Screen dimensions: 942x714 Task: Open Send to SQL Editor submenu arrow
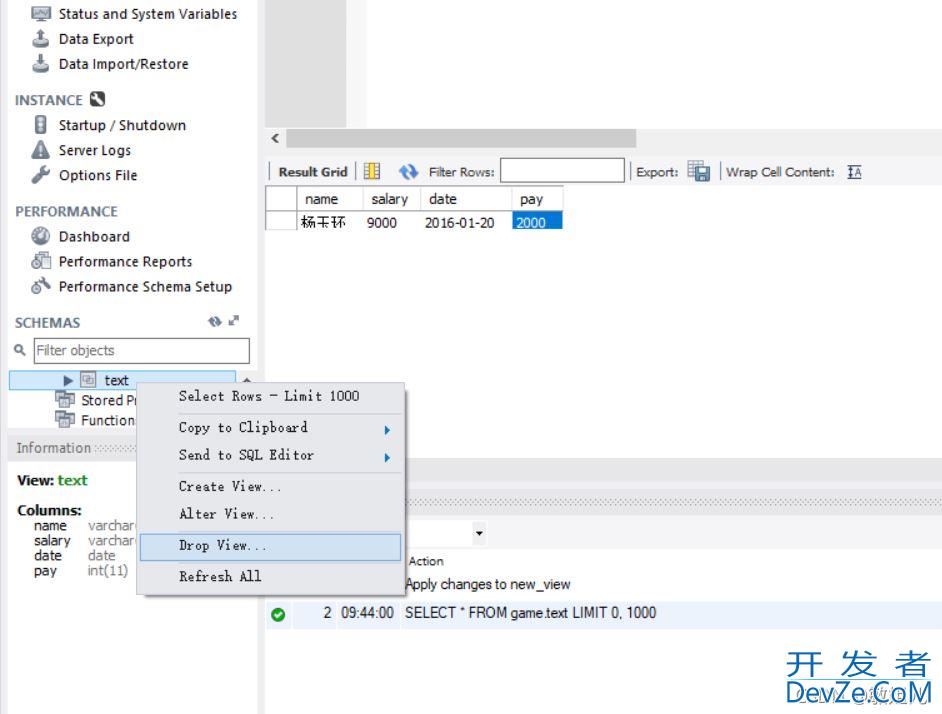click(x=387, y=457)
